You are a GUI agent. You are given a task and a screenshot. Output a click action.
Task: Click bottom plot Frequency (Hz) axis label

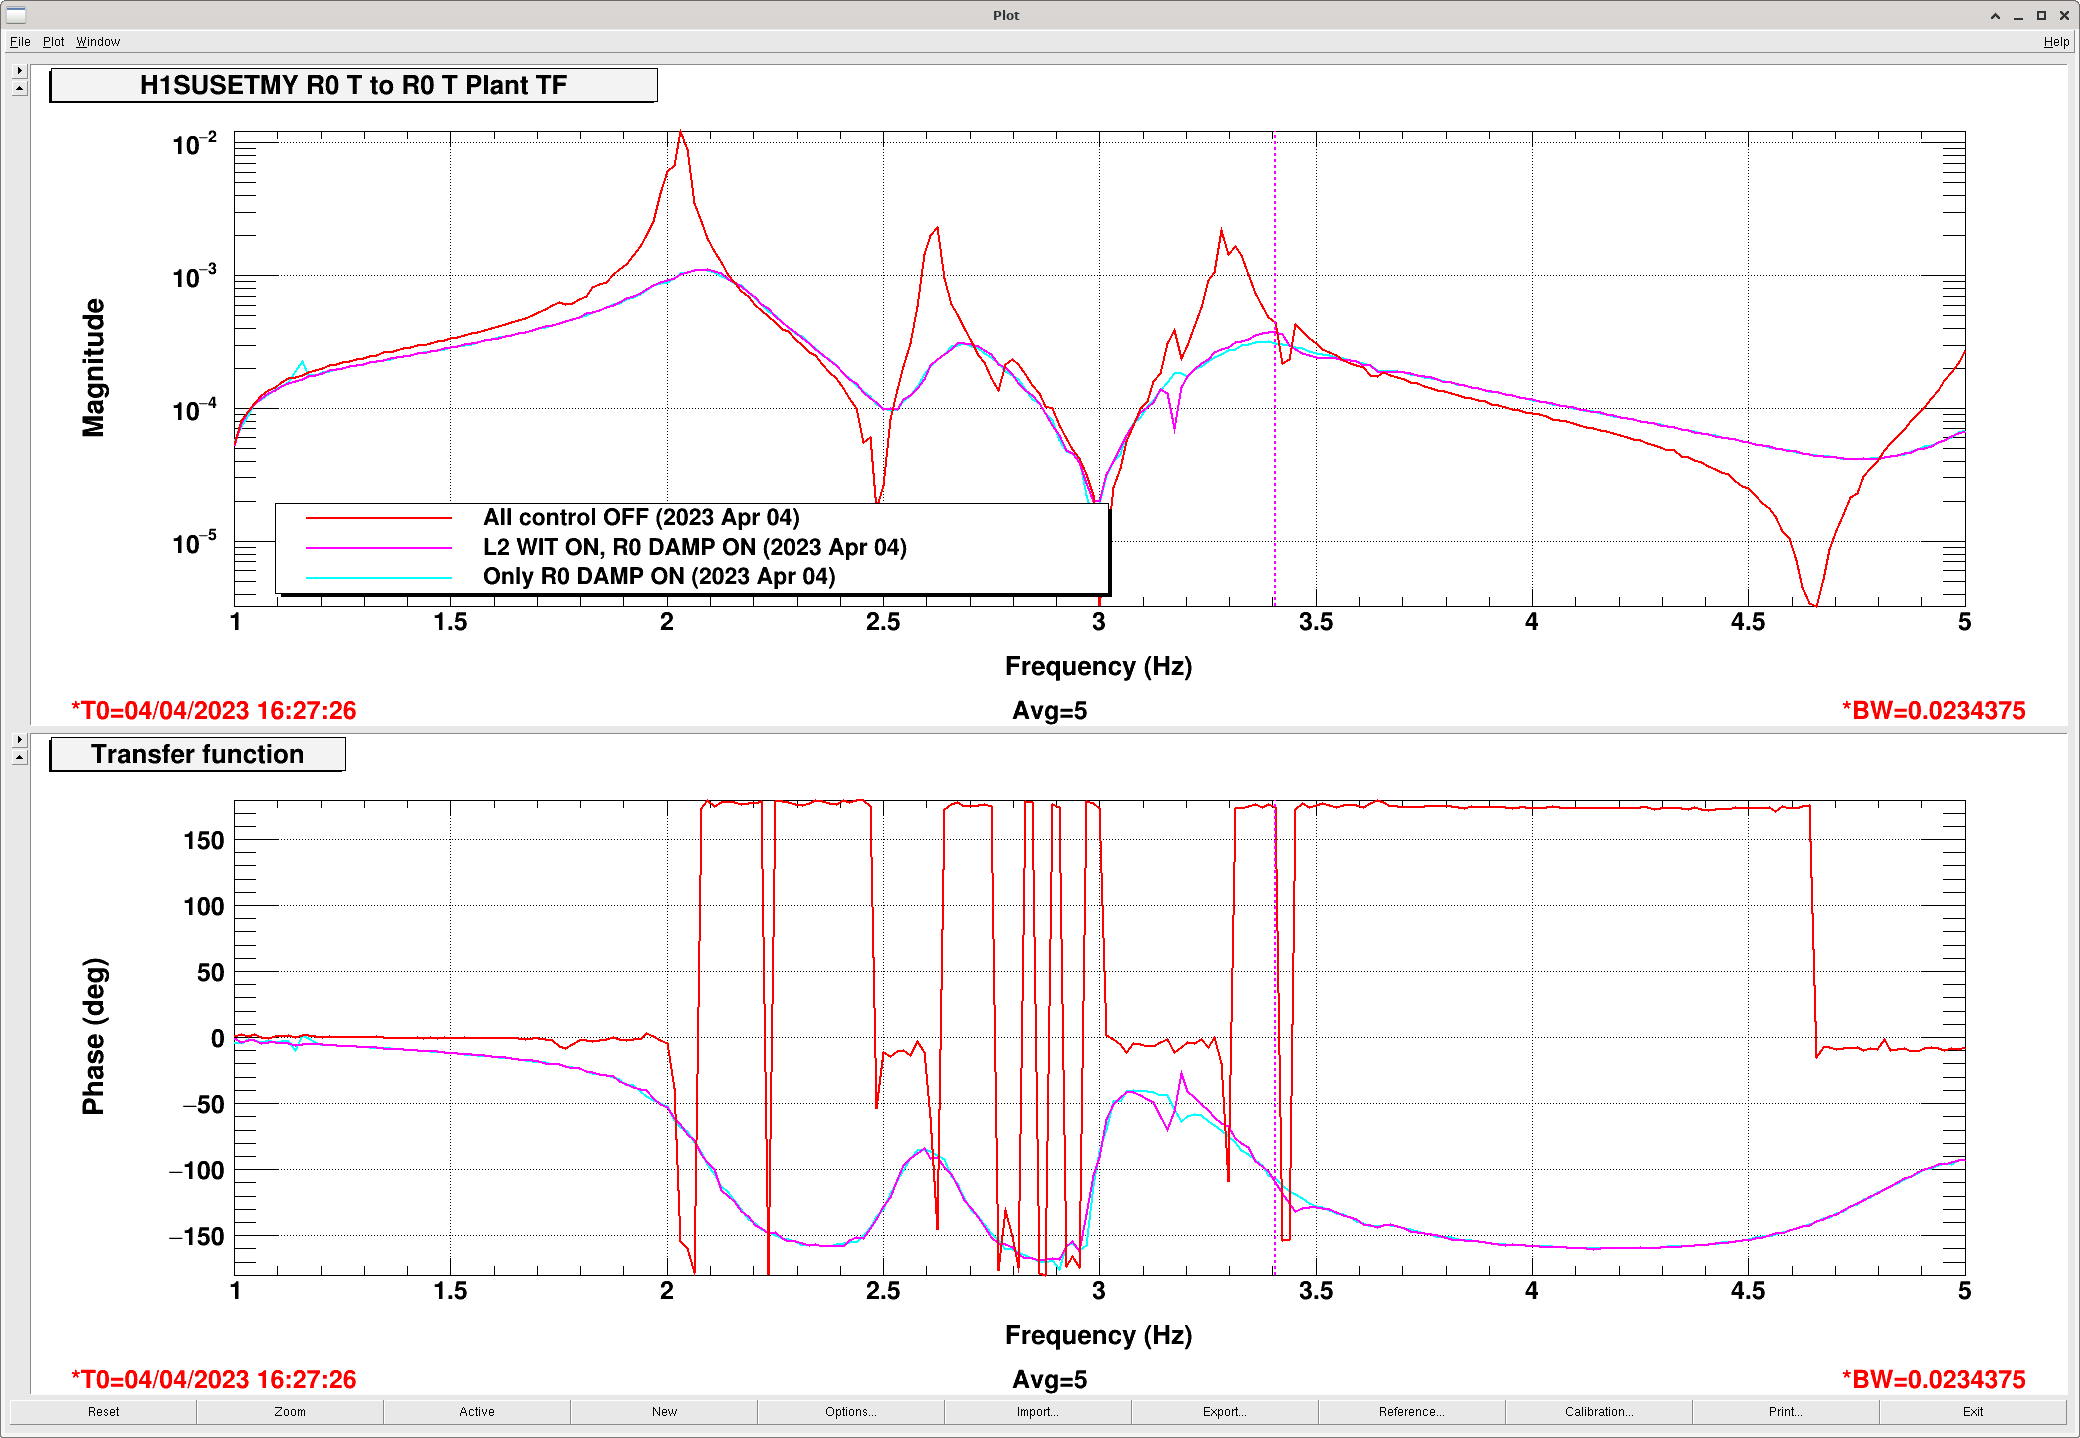pos(1098,1335)
